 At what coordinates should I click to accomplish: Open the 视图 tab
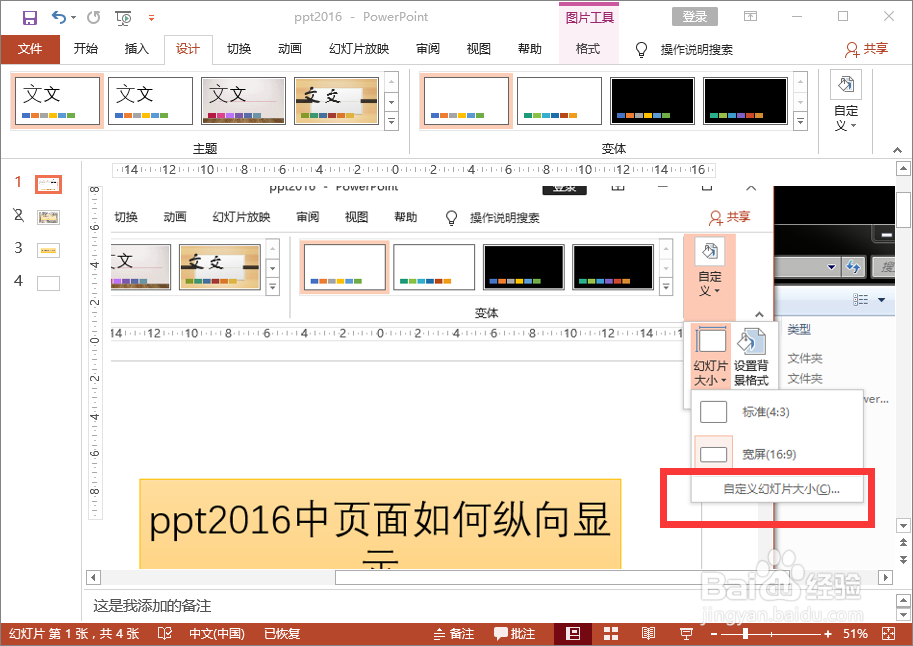479,49
